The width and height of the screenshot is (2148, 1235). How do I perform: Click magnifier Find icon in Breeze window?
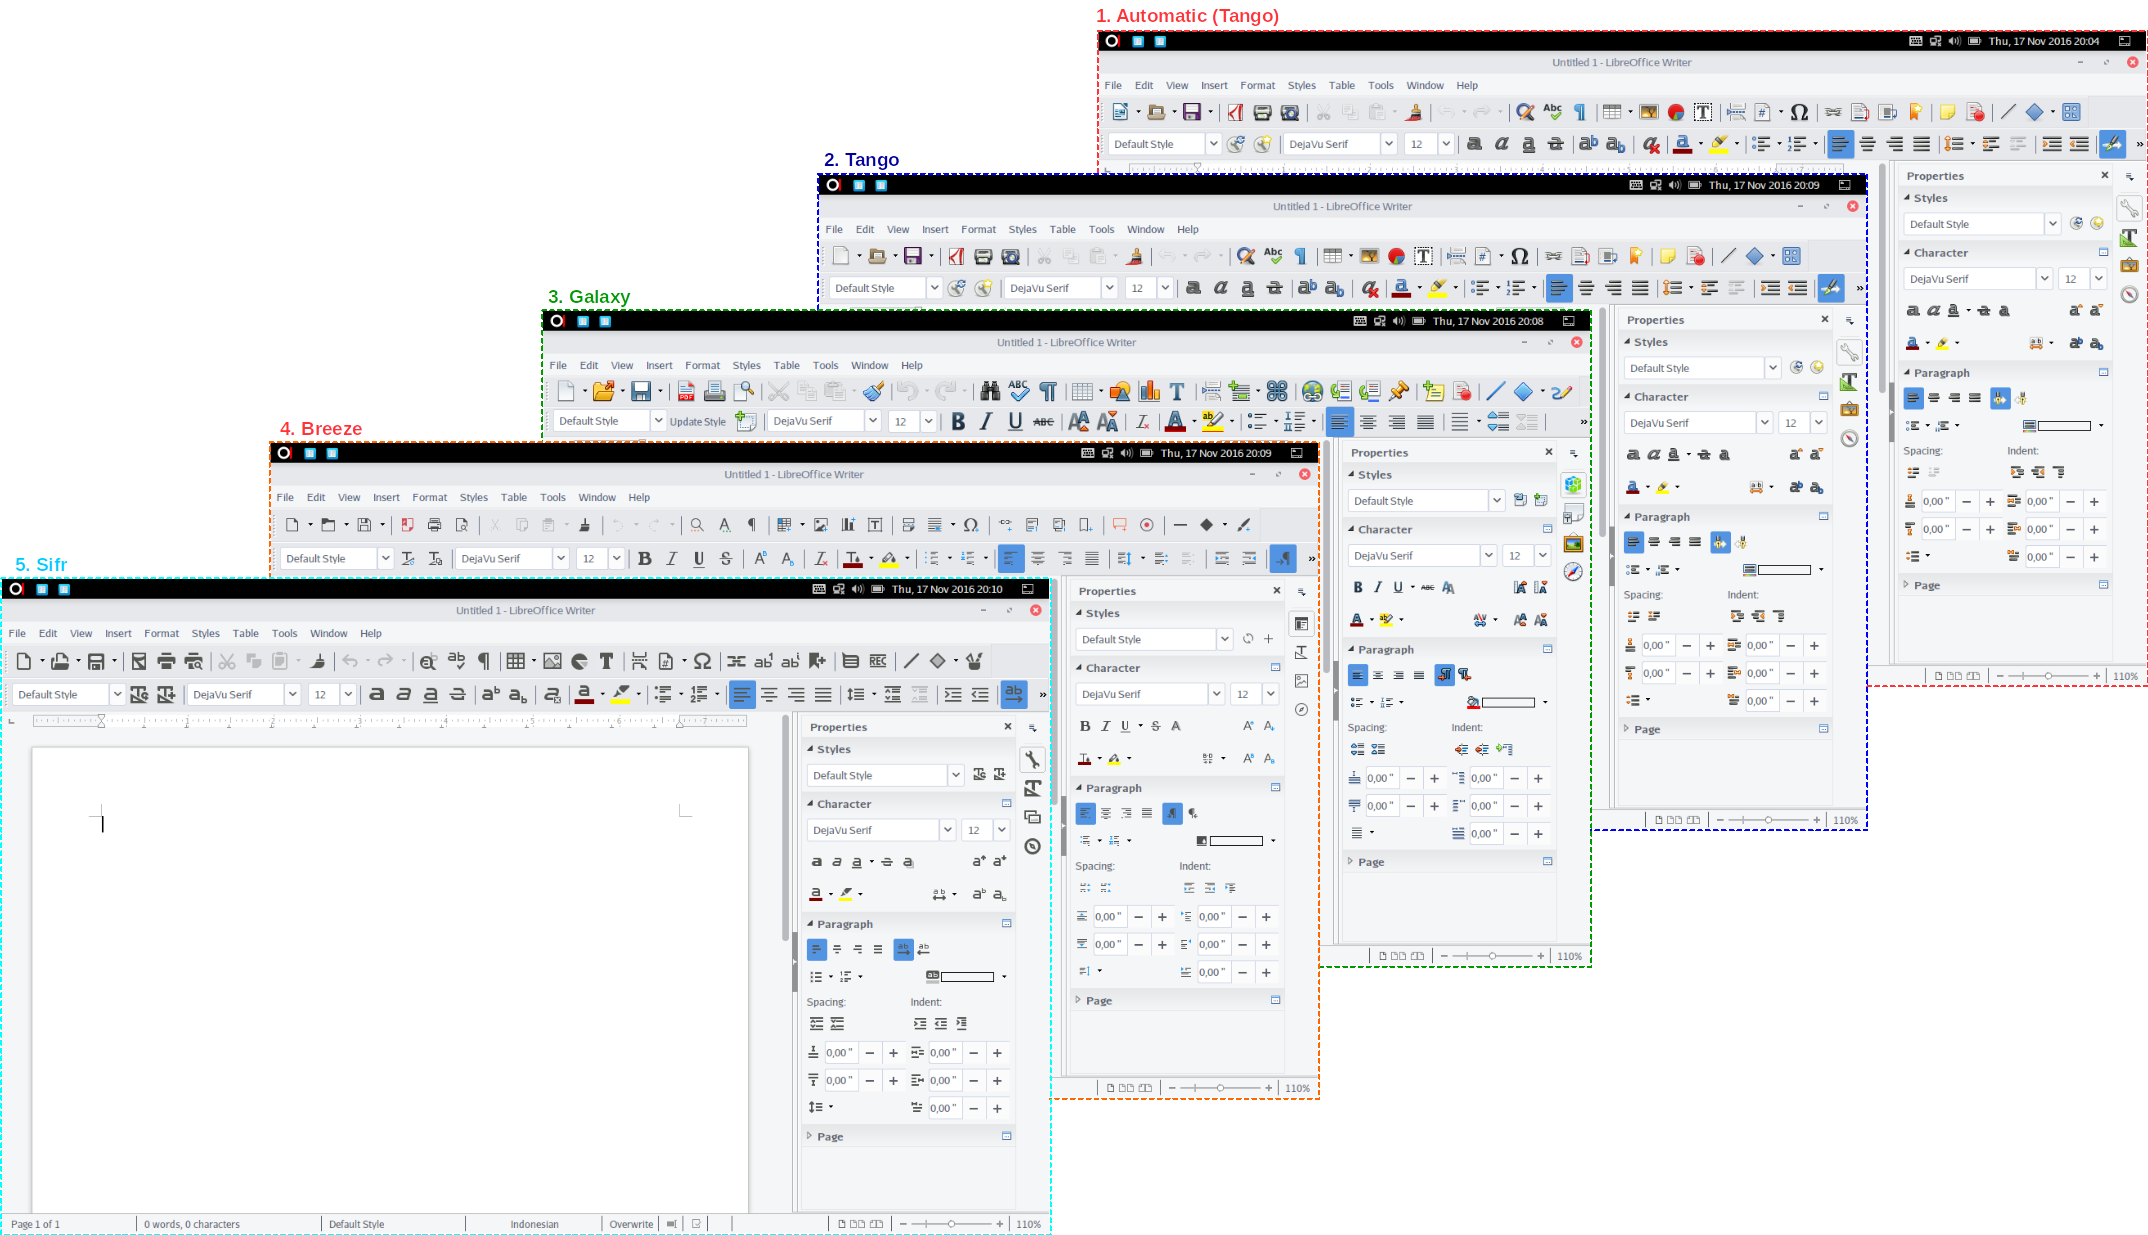coord(697,525)
